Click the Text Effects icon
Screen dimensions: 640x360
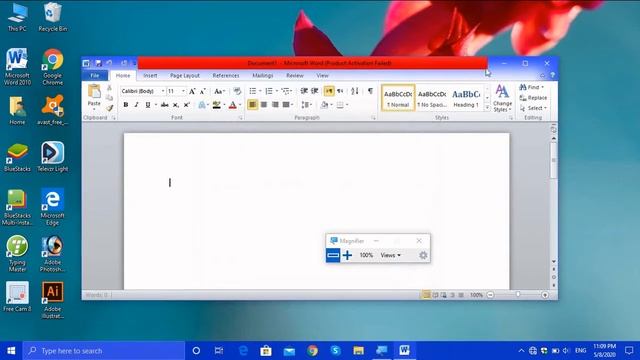[202, 105]
